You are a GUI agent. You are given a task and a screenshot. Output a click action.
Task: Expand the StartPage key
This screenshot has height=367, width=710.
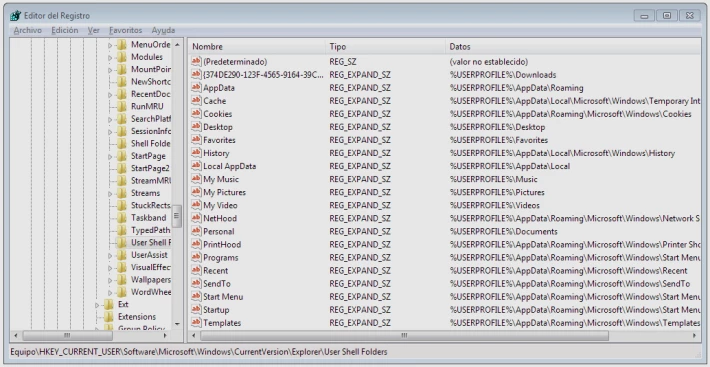click(110, 157)
